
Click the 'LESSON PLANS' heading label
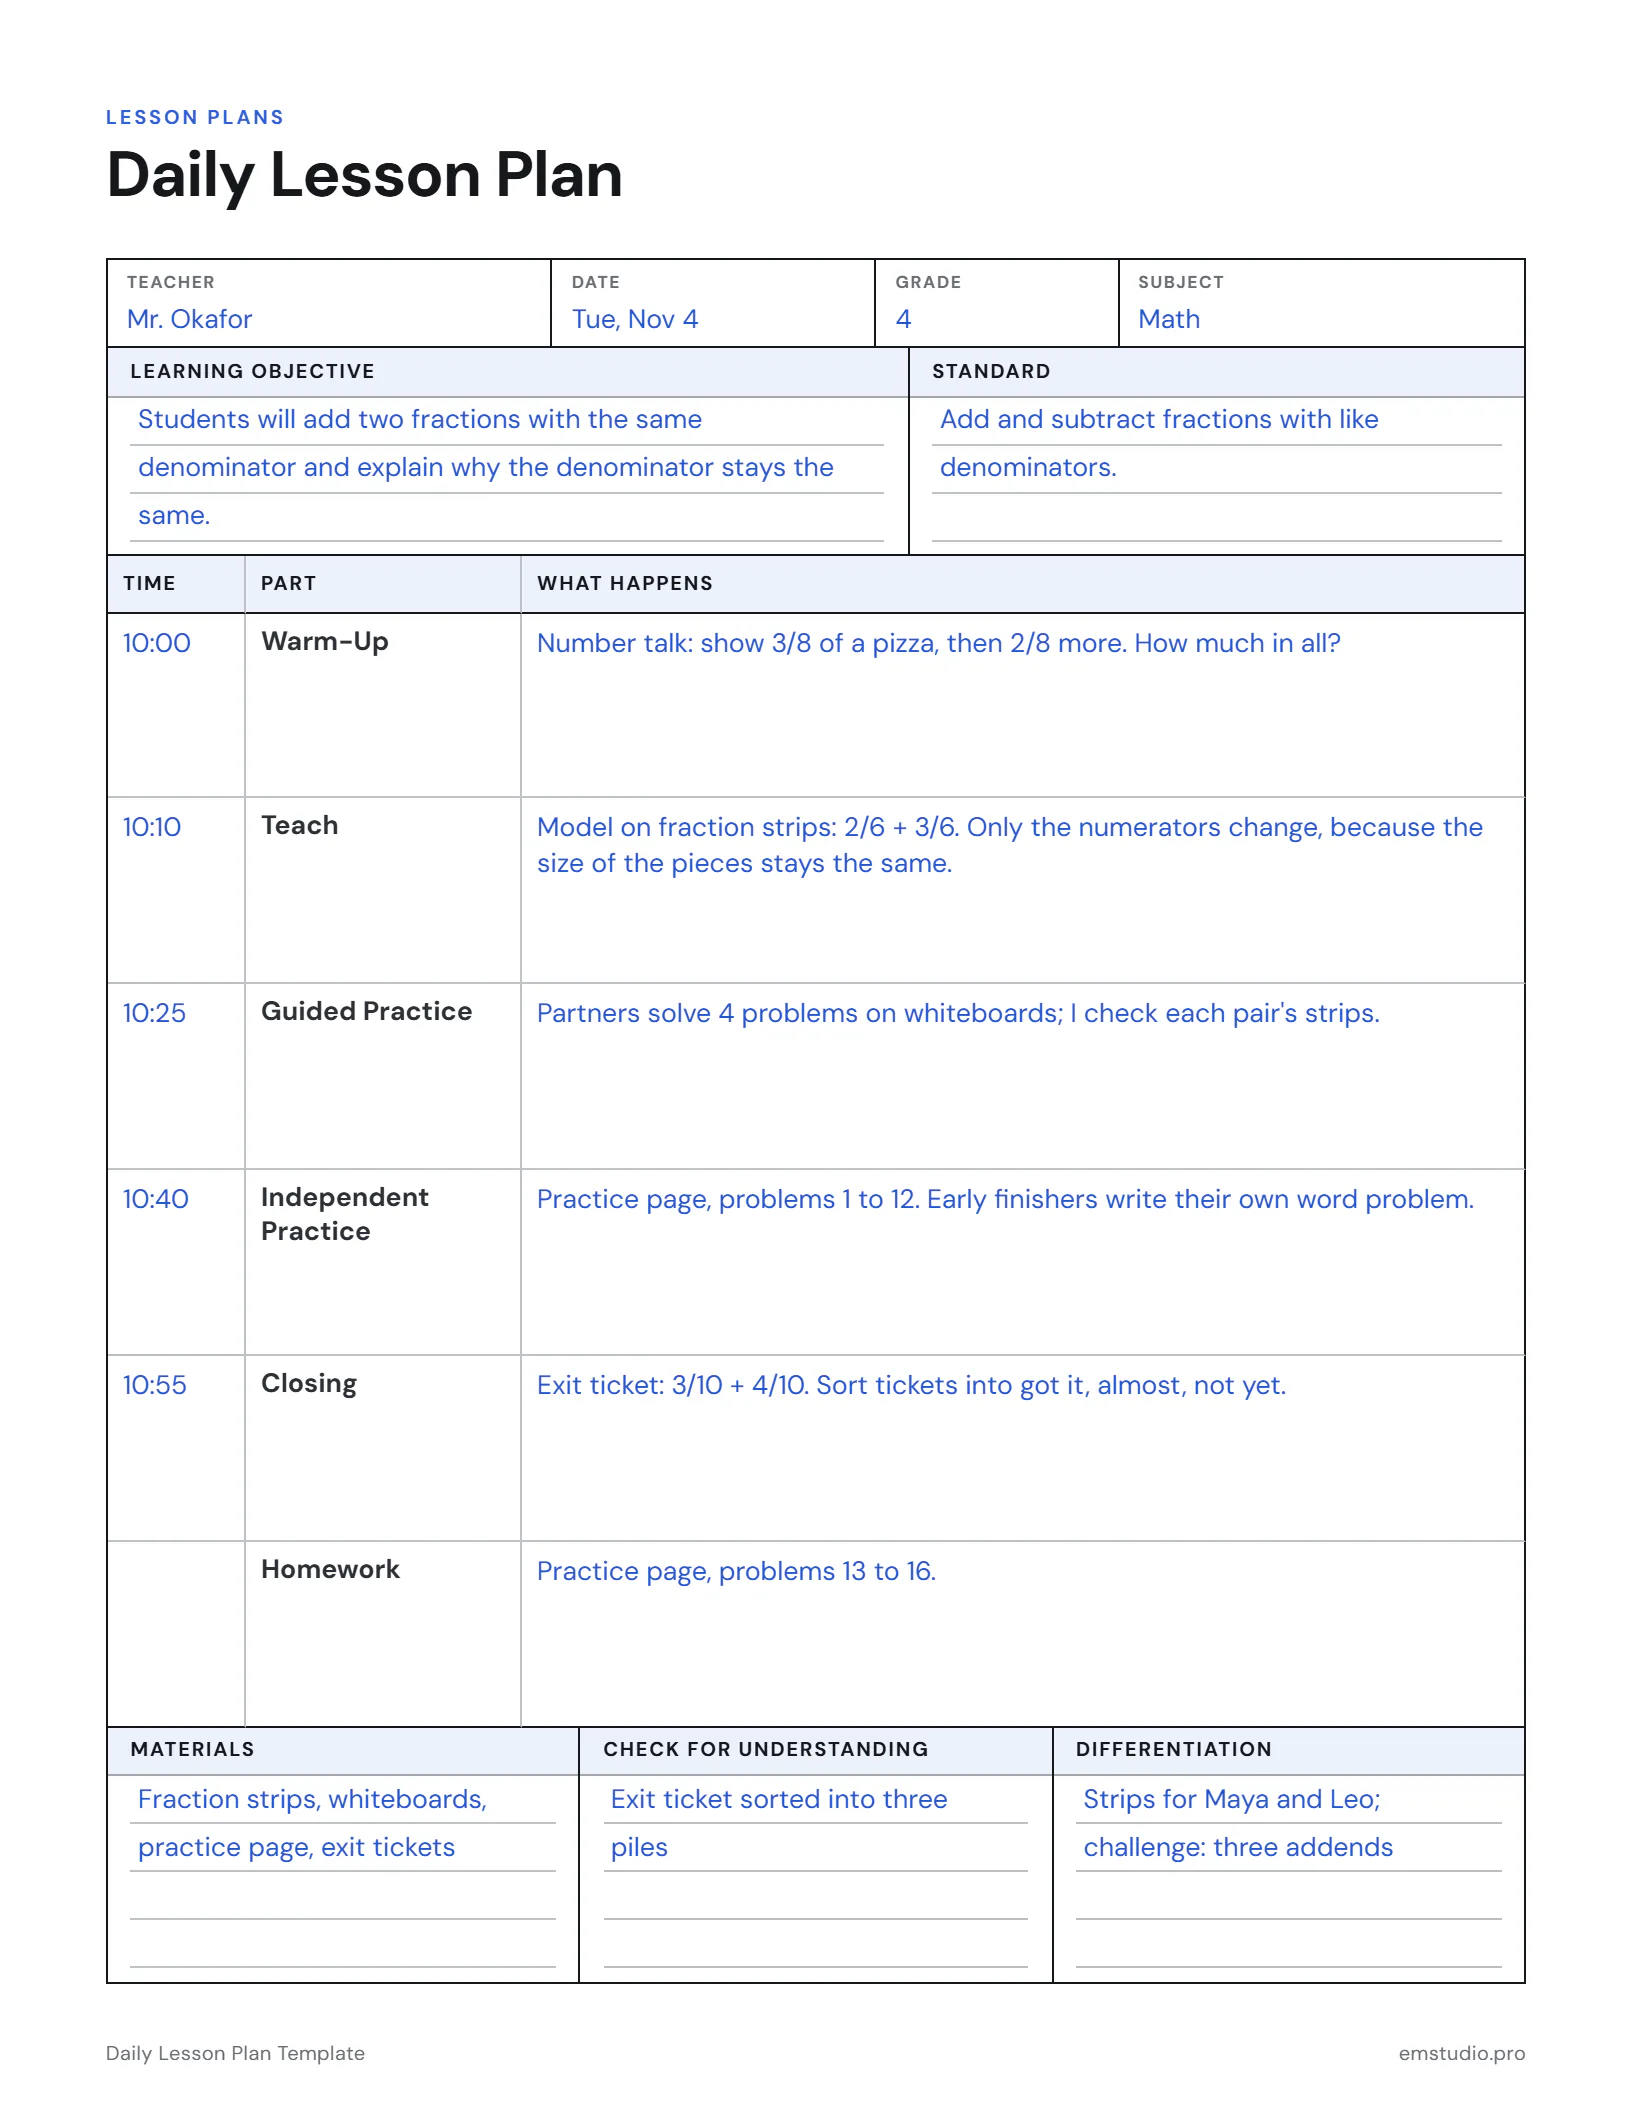[x=195, y=117]
